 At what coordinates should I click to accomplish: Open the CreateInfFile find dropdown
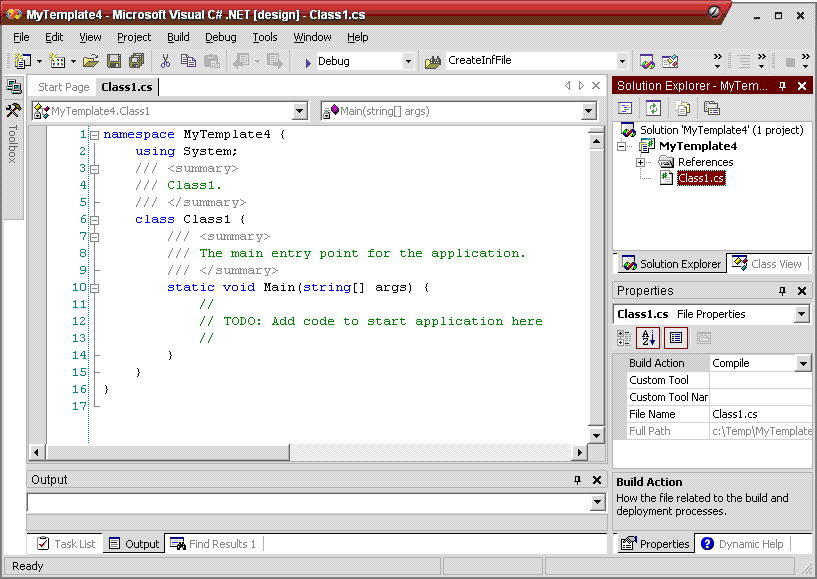point(622,61)
